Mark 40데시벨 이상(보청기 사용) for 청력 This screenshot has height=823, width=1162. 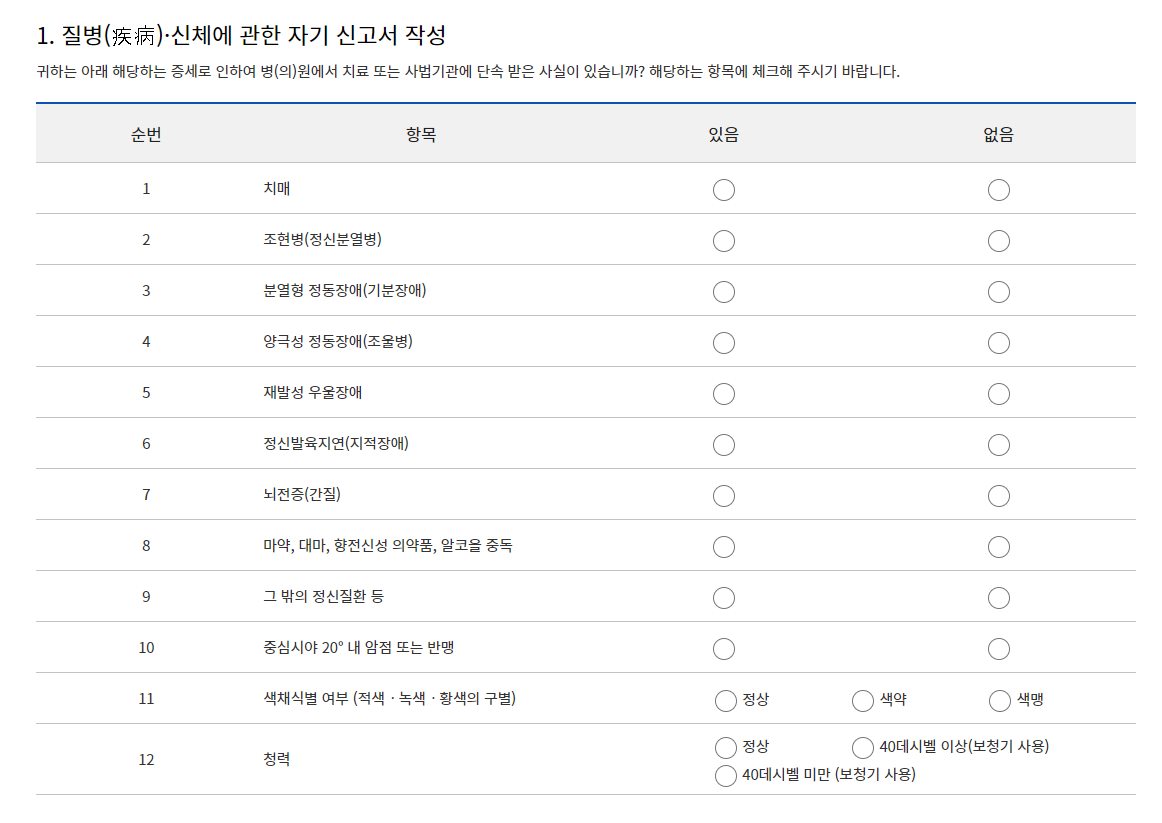click(861, 746)
